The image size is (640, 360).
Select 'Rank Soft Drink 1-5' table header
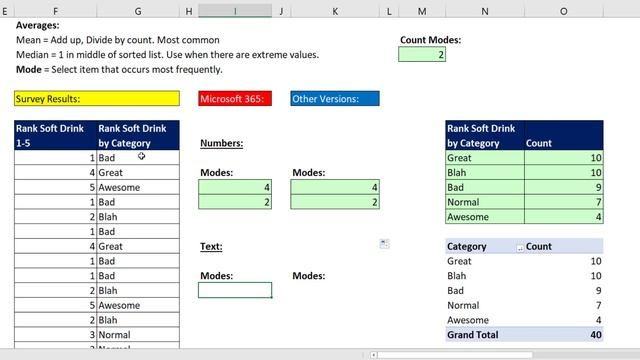point(56,135)
